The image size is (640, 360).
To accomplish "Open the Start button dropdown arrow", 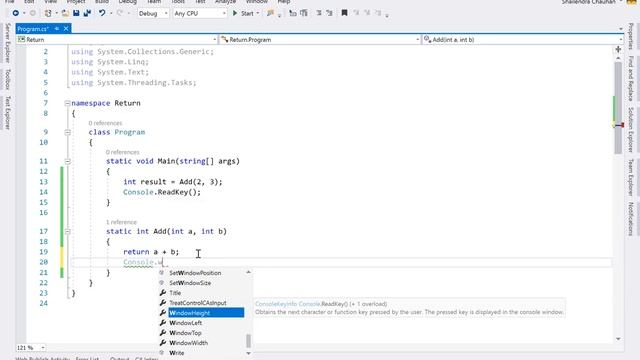I will point(258,13).
